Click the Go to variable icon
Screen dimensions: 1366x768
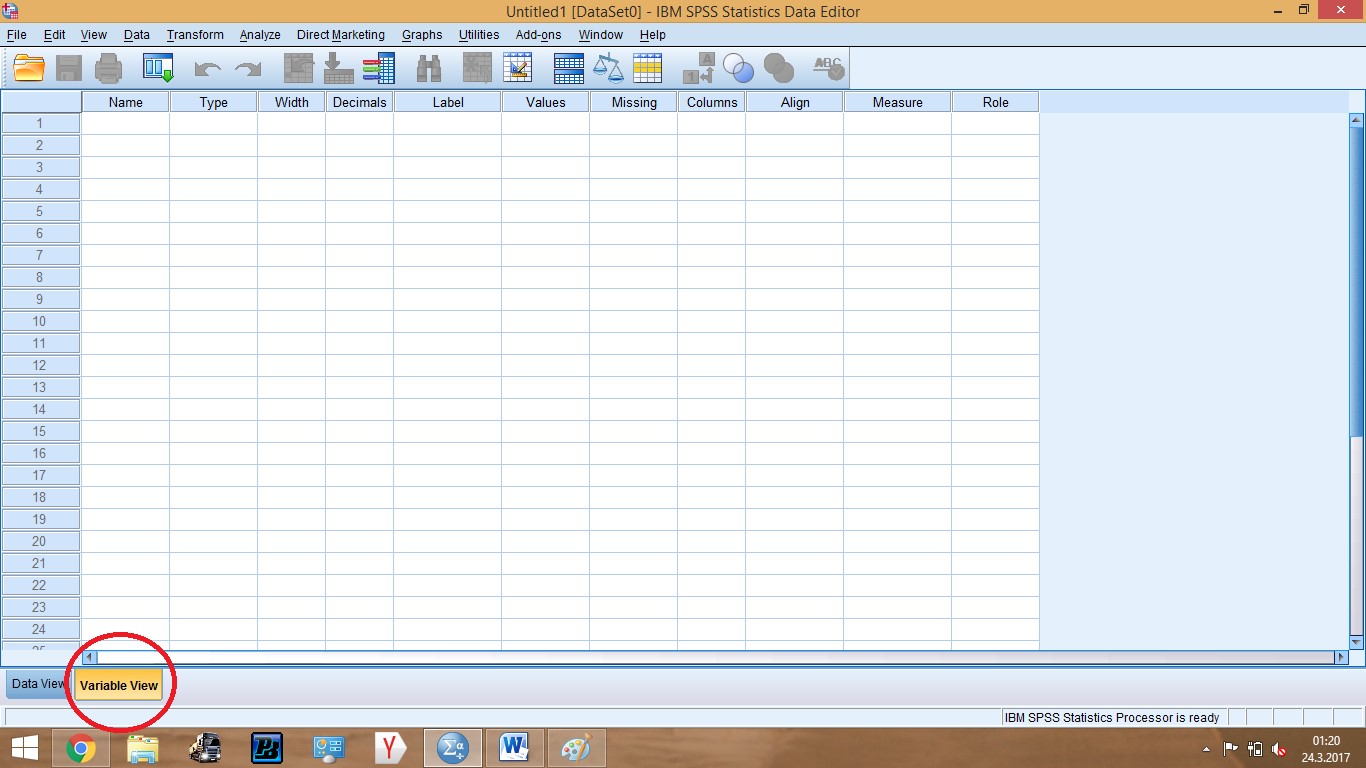(x=339, y=68)
